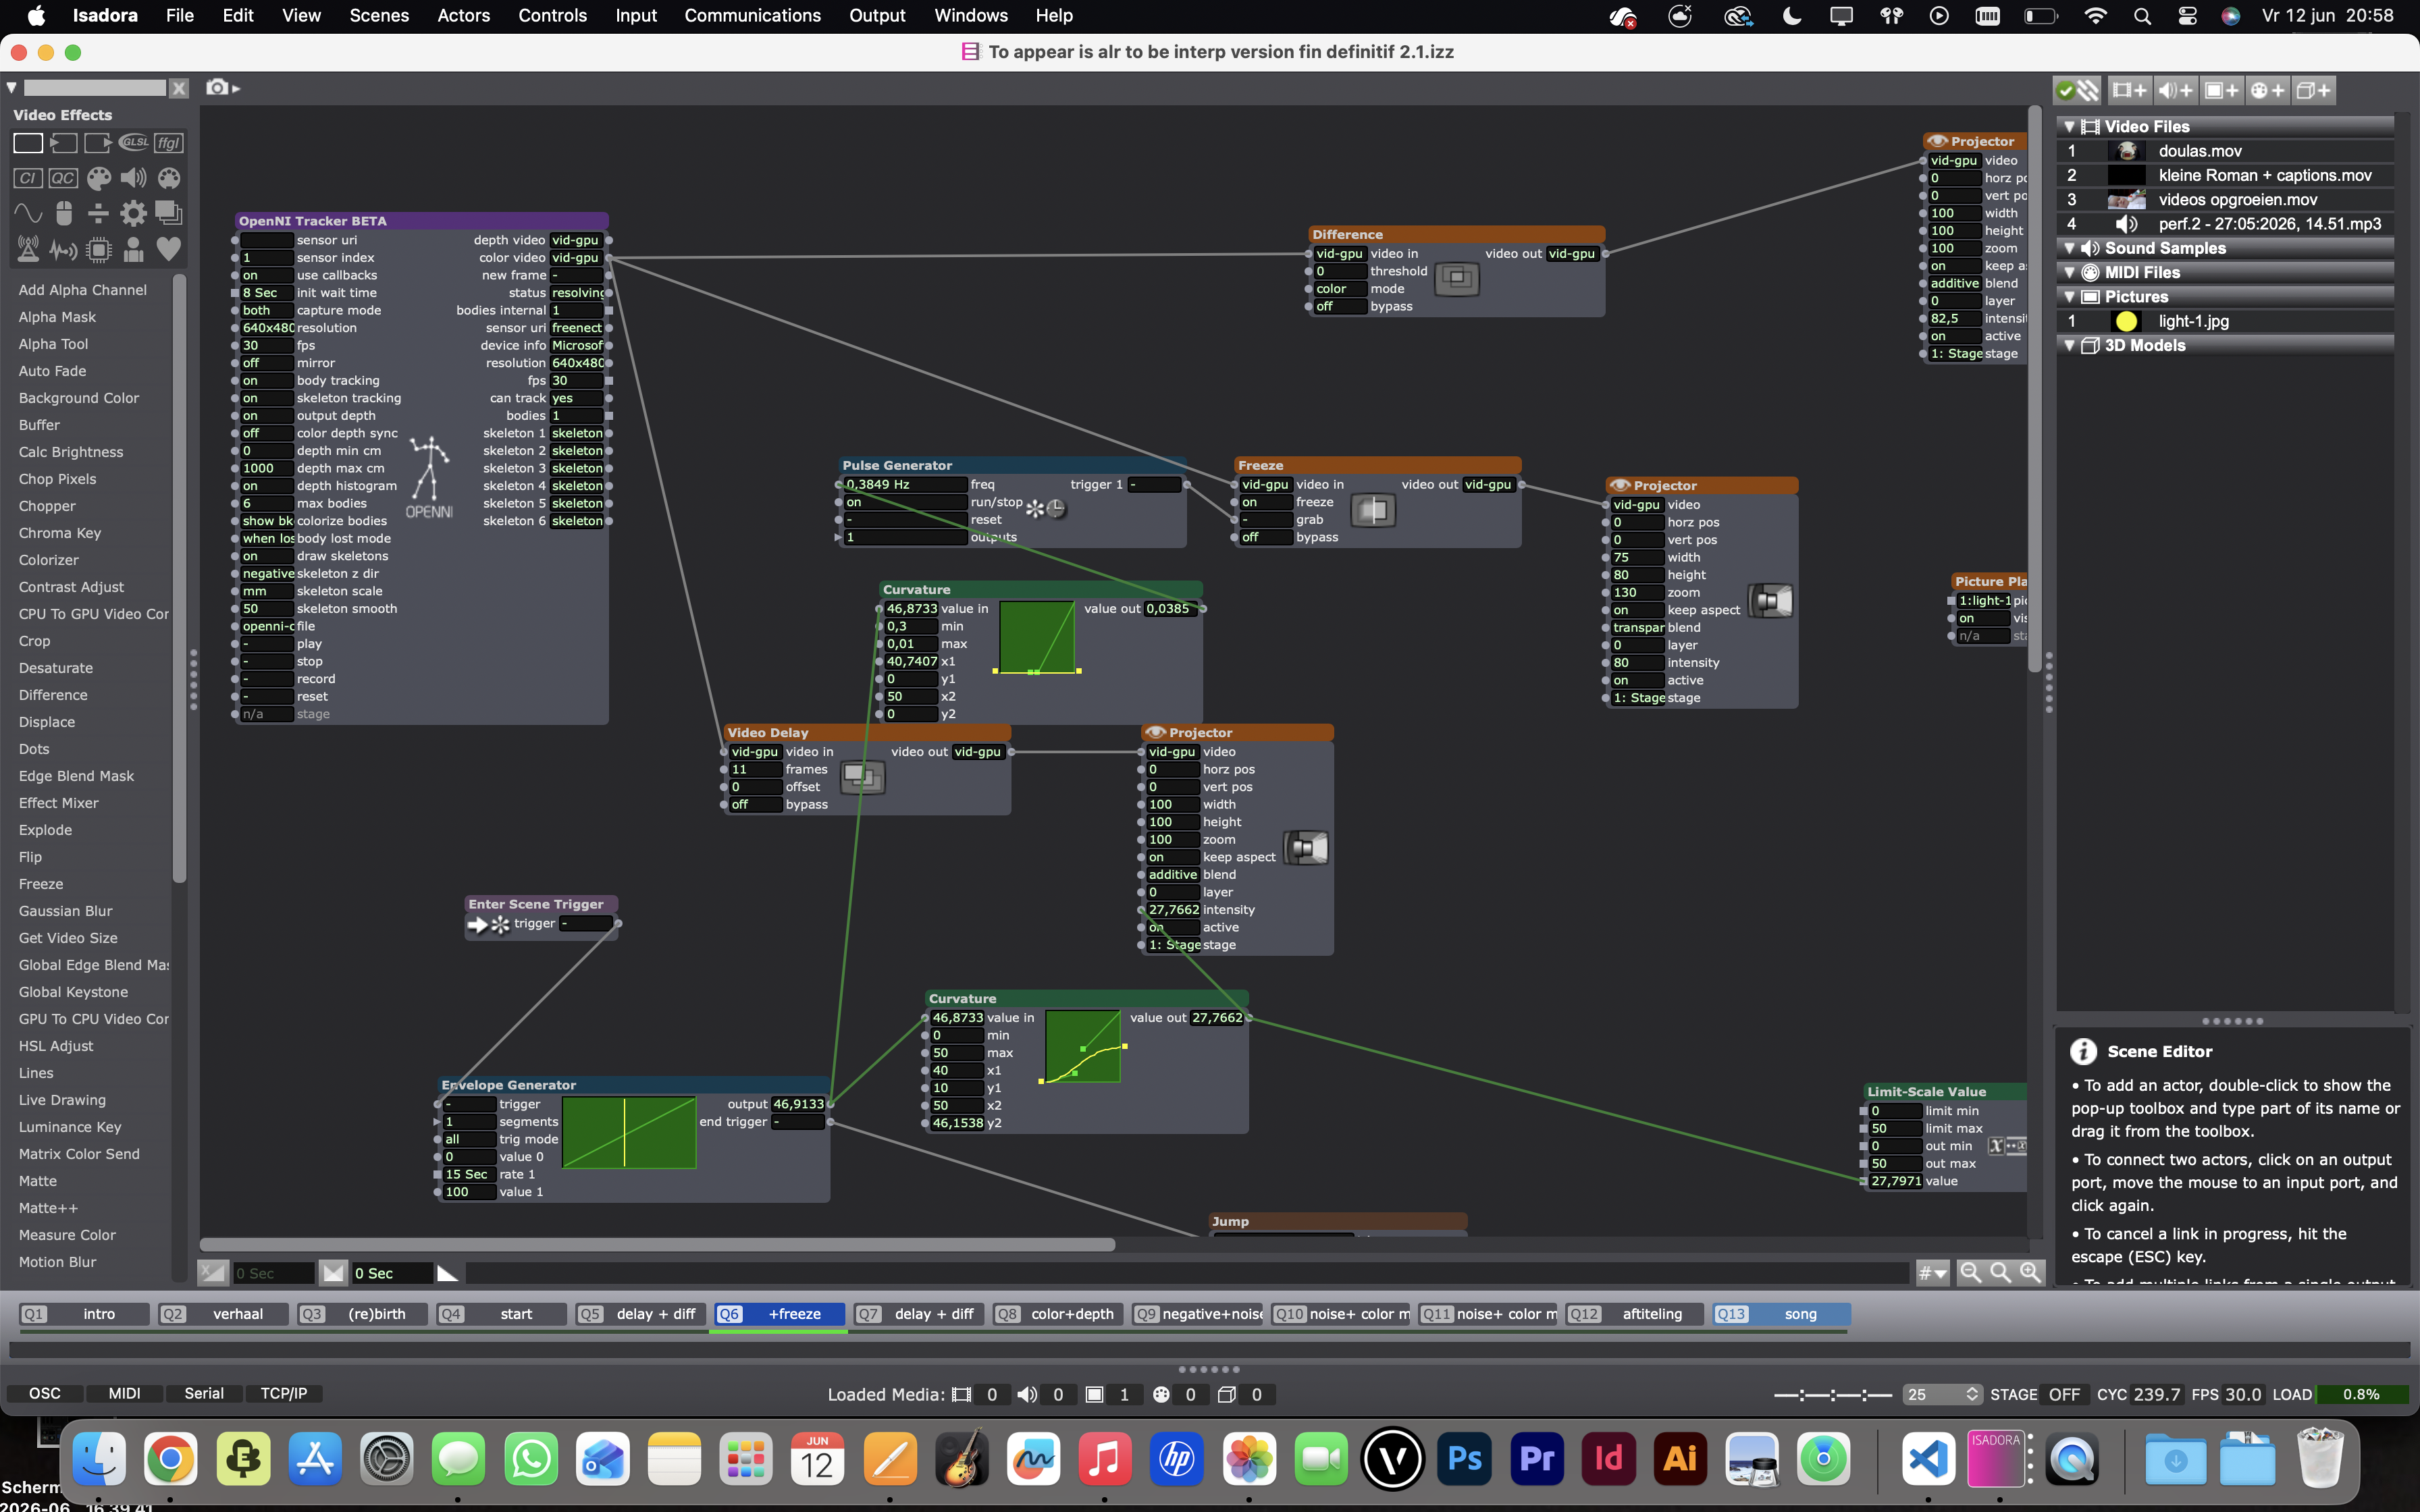
Task: Select the MIDI connector actor group
Action: coord(169,178)
